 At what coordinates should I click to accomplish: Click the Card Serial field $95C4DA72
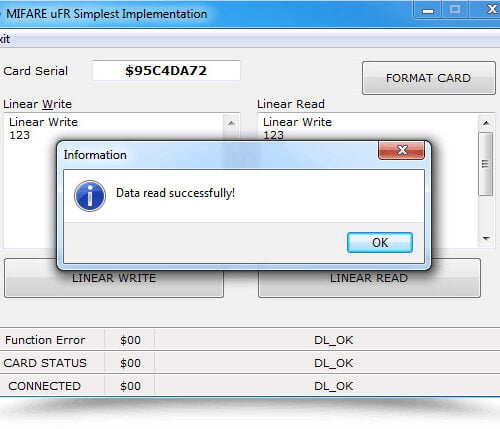[x=166, y=70]
